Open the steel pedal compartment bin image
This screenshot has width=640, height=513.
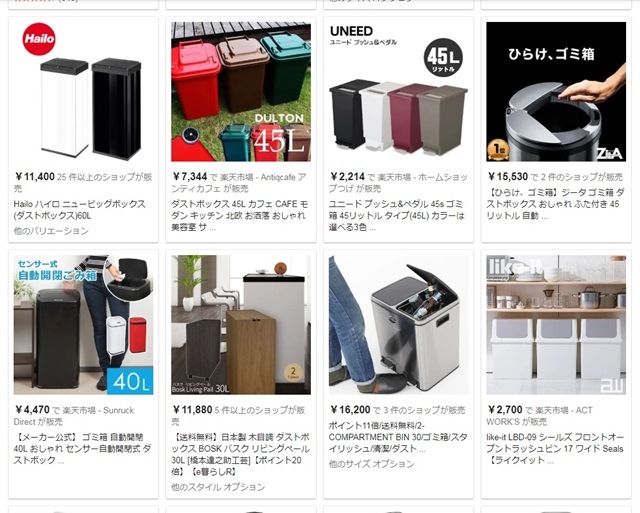click(x=398, y=325)
